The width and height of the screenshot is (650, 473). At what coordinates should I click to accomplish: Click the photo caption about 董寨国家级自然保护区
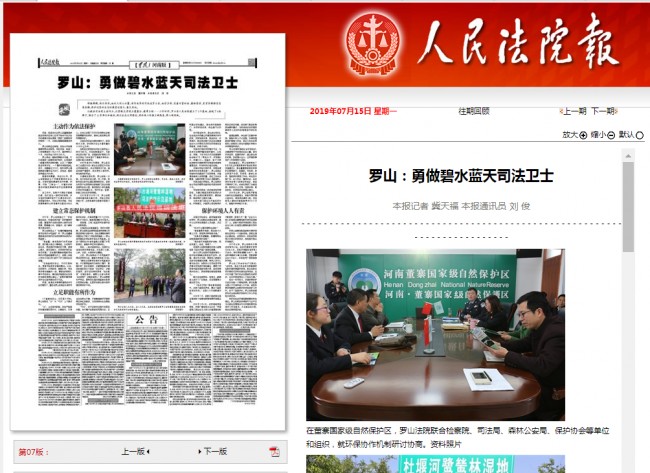pyautogui.click(x=458, y=437)
